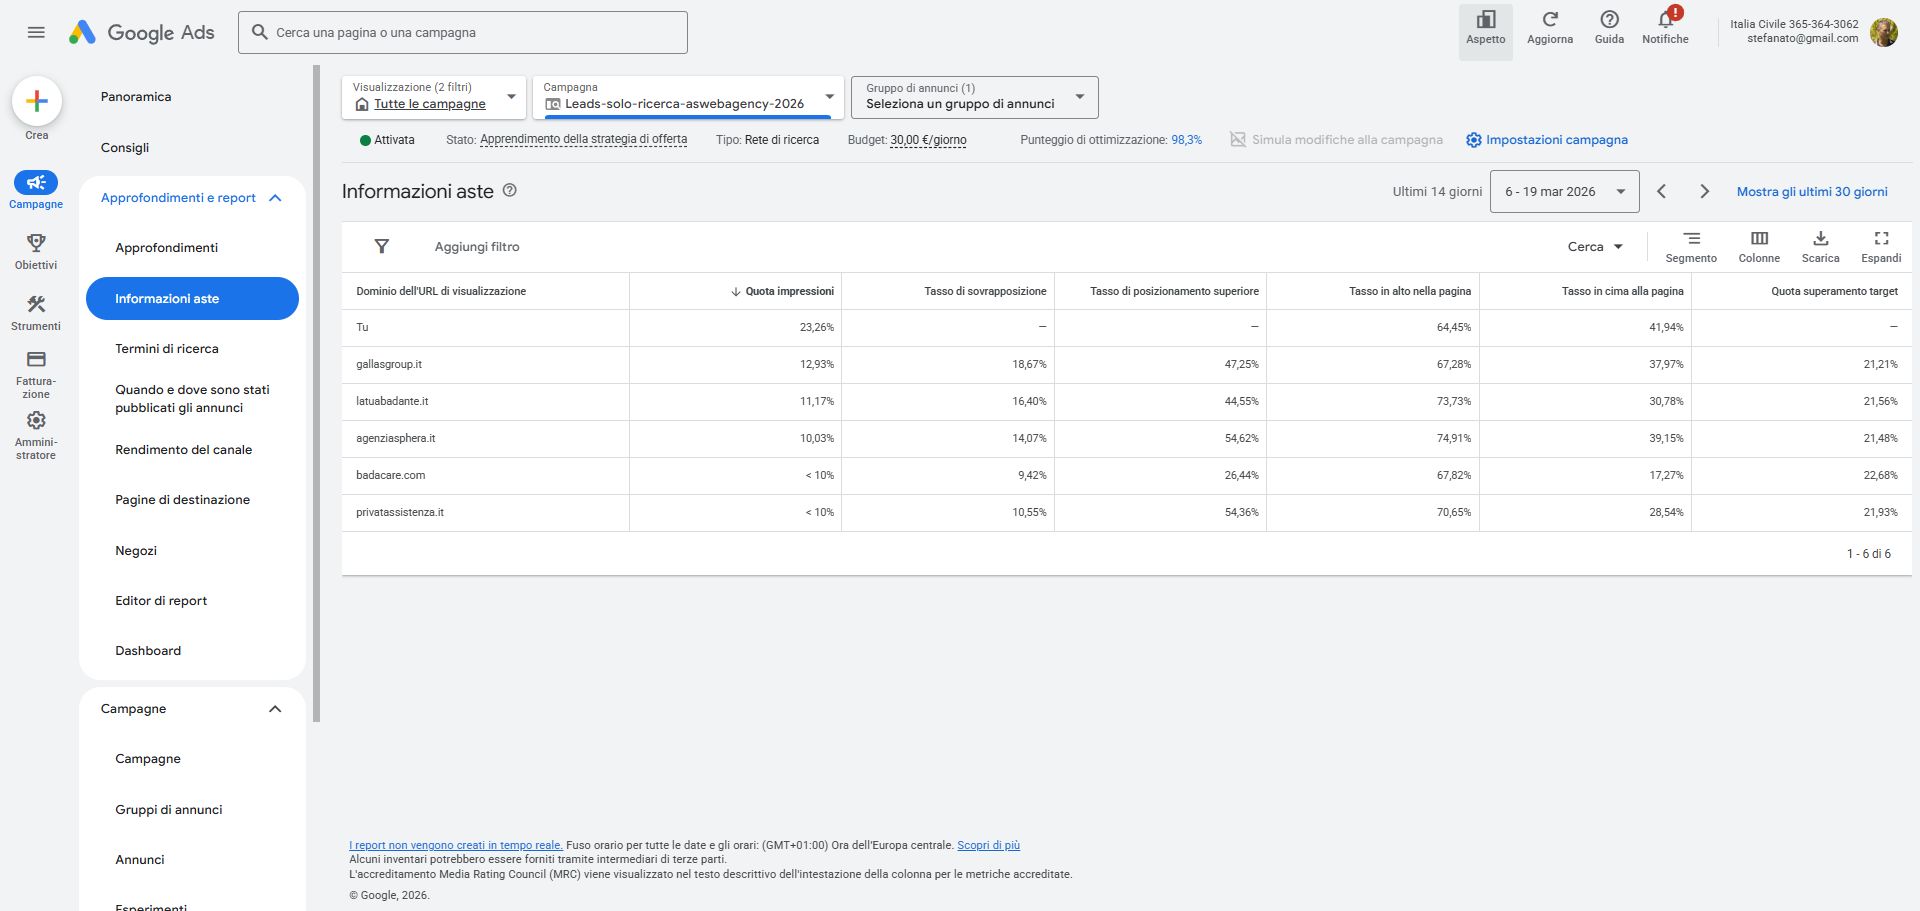This screenshot has height=911, width=1920.
Task: Open Pagine di destinazione menu item
Action: (x=182, y=500)
